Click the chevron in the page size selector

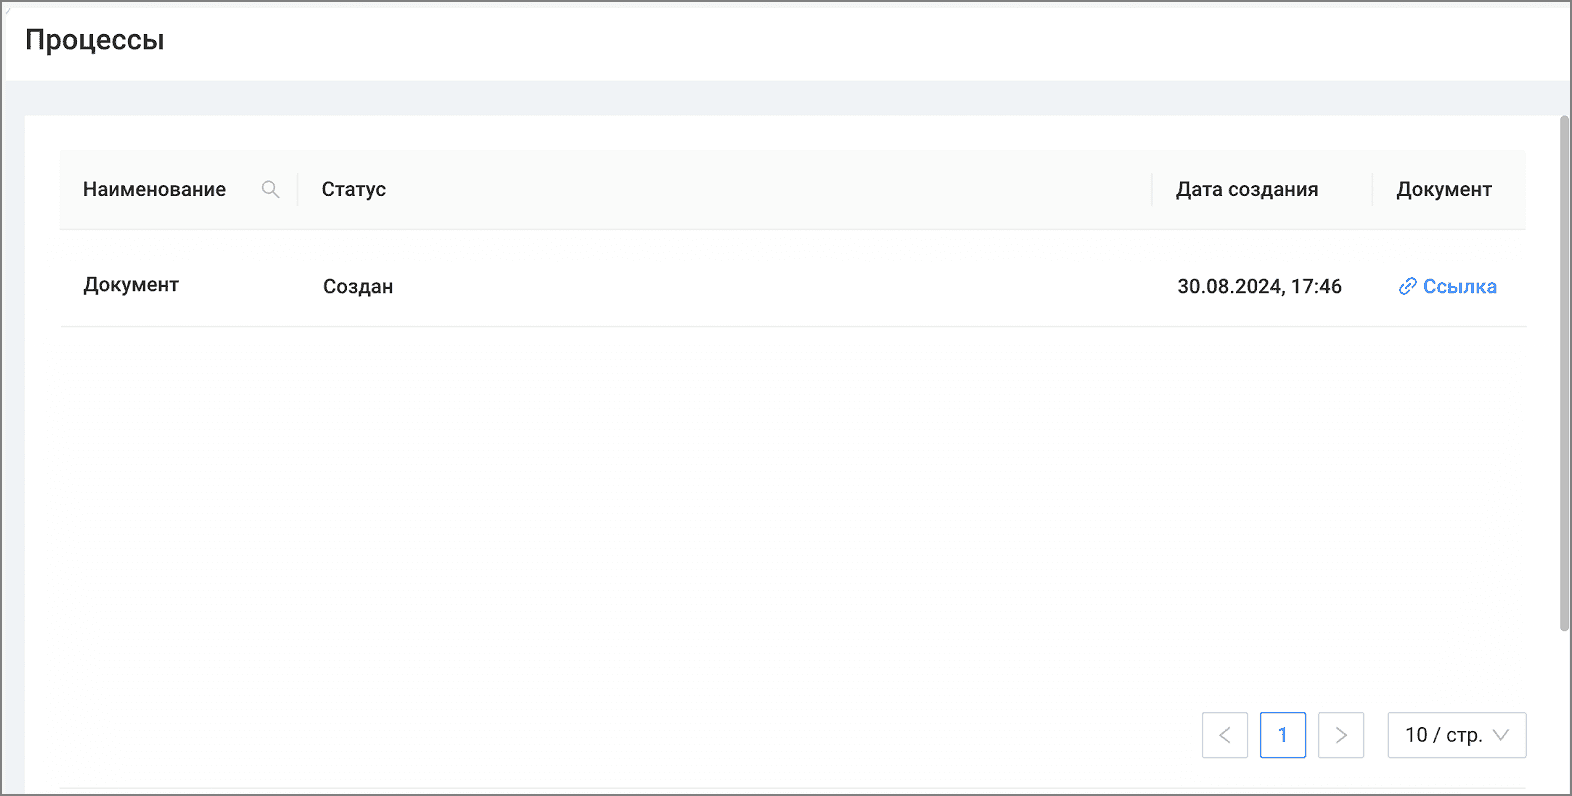[x=1500, y=735]
